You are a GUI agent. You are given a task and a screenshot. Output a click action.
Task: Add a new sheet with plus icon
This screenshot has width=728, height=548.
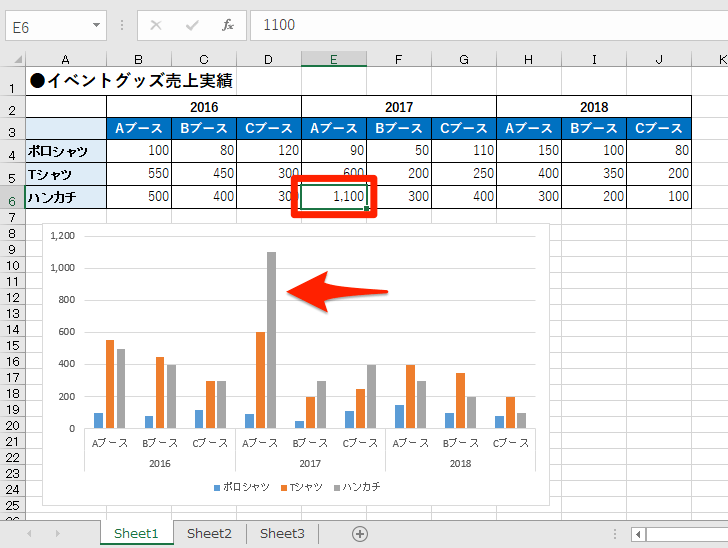360,534
